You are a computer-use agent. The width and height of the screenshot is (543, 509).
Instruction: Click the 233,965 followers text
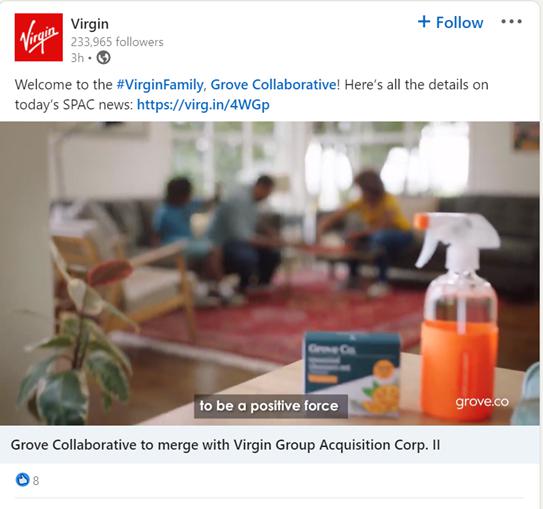tap(117, 42)
